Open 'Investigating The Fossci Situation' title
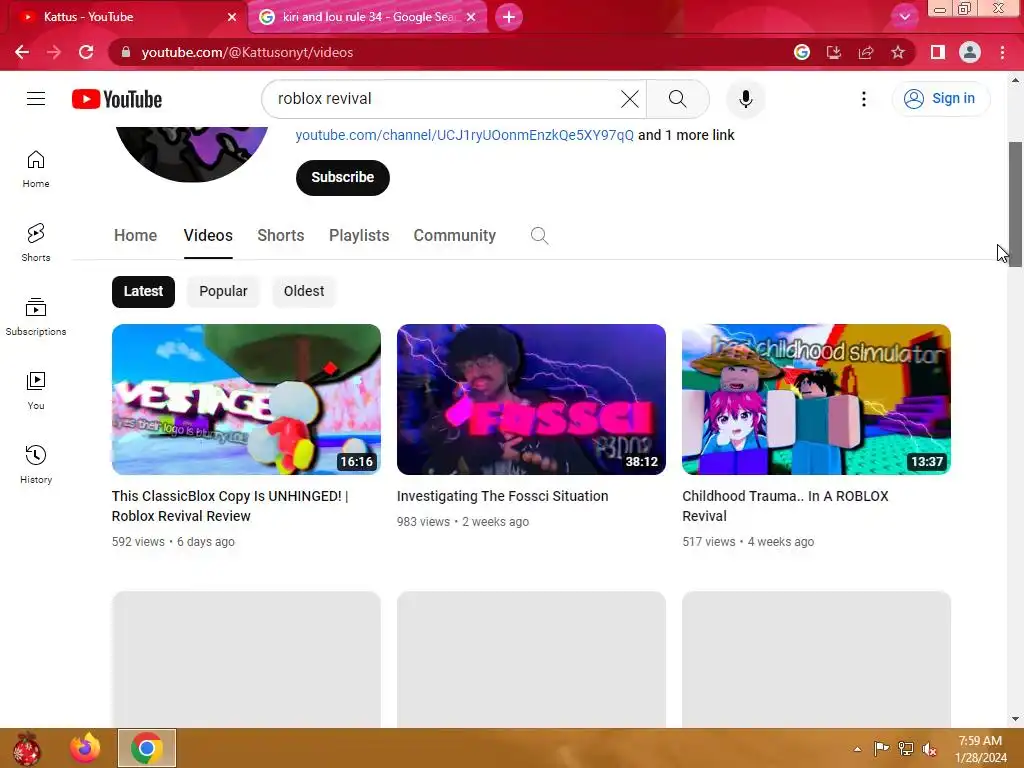The width and height of the screenshot is (1024, 768). [502, 496]
